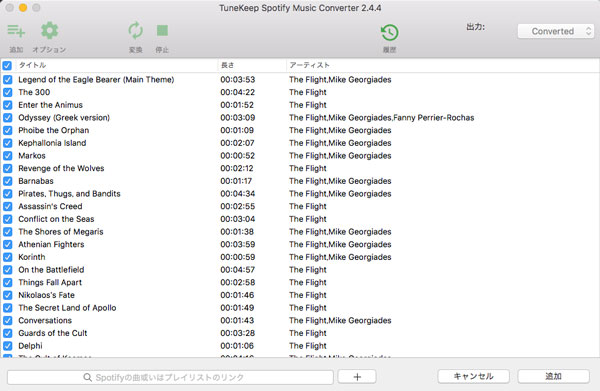Uncheck Revenge of the Wolves checkbox
600x391 pixels.
pos(8,168)
